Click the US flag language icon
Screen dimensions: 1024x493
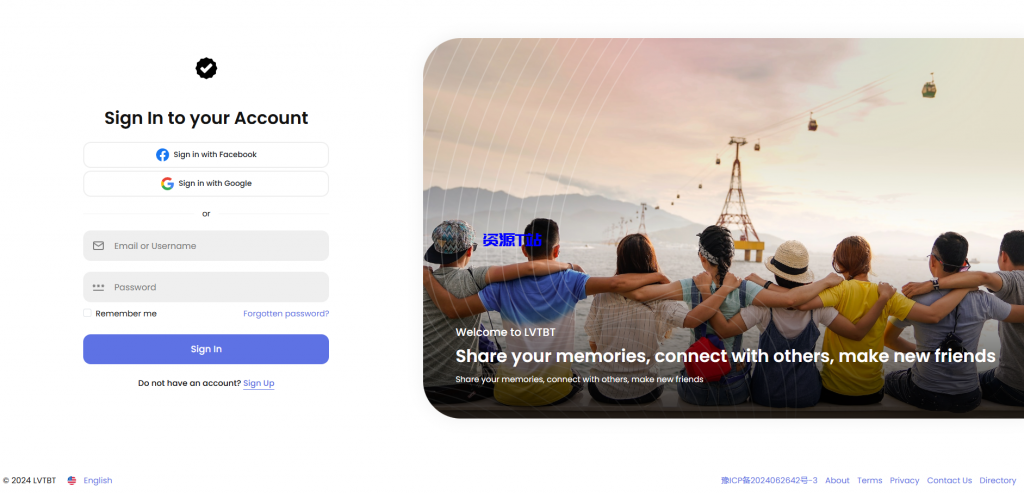pyautogui.click(x=72, y=481)
